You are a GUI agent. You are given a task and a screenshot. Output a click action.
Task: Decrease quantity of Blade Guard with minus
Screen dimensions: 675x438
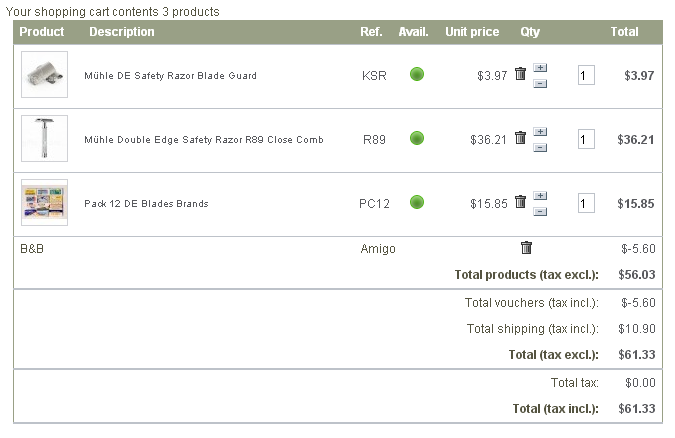[540, 83]
